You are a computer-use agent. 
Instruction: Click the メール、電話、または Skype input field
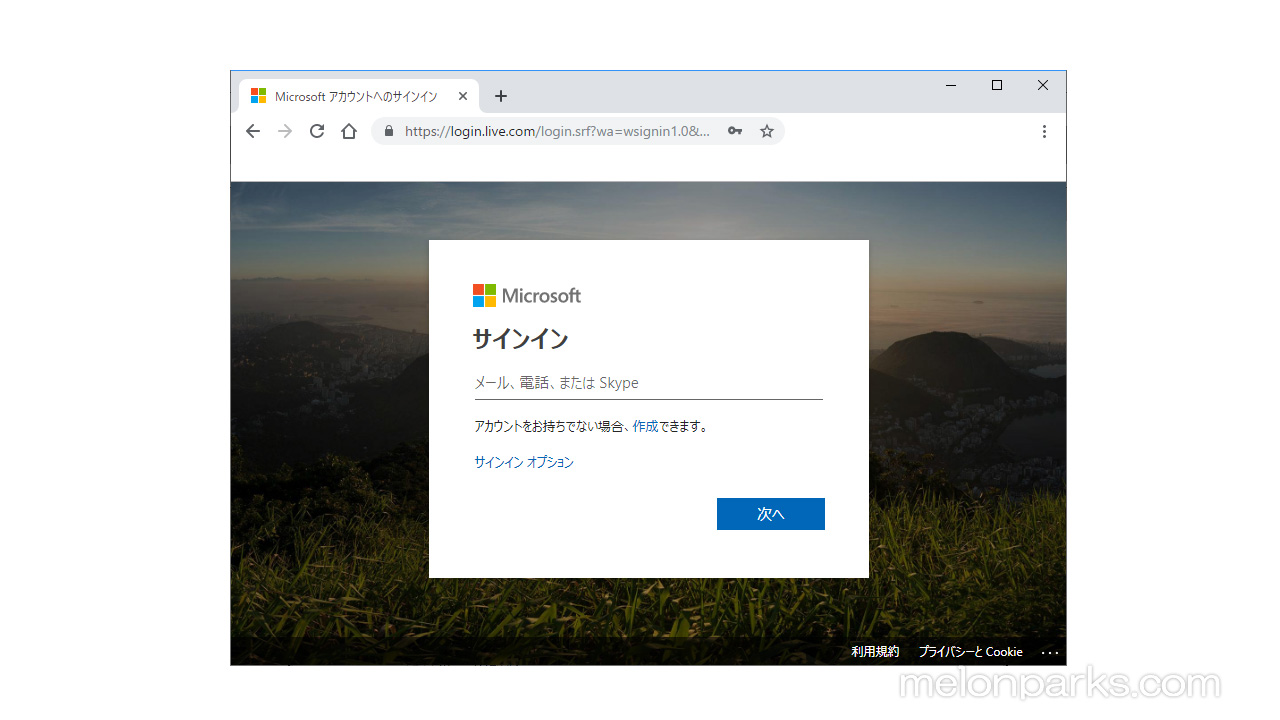pyautogui.click(x=648, y=383)
